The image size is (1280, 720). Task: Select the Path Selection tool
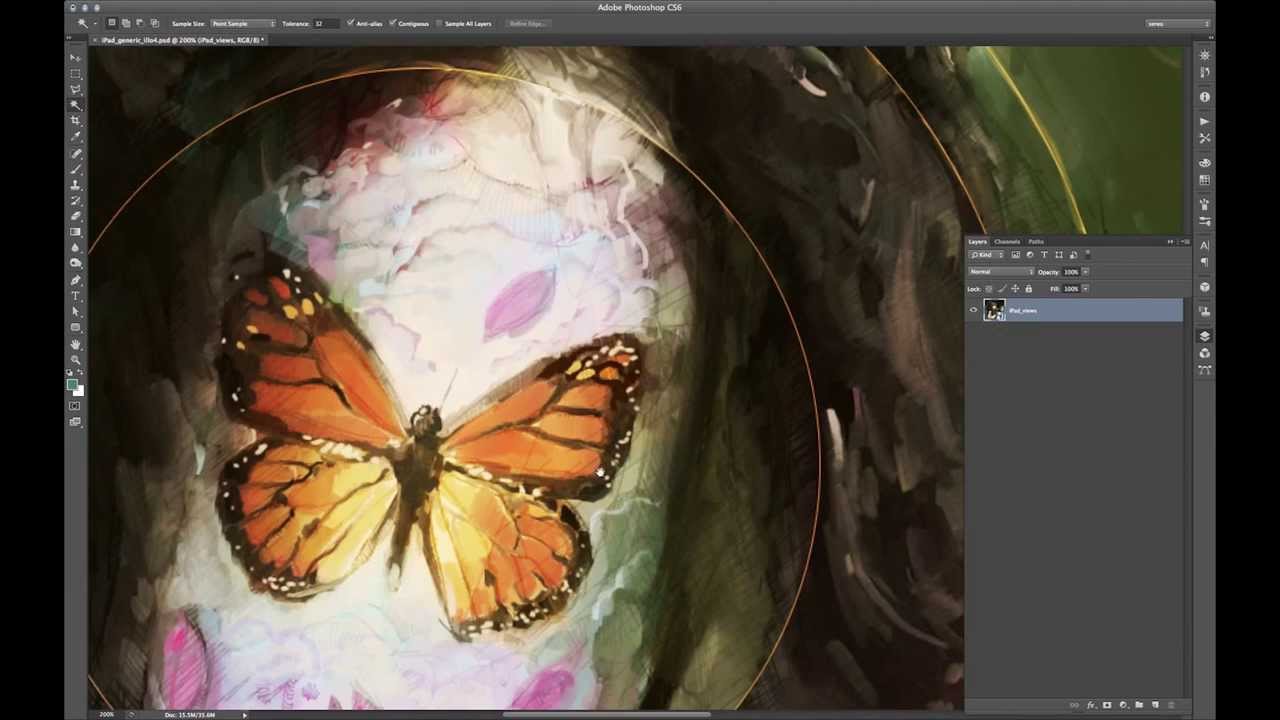[x=75, y=312]
